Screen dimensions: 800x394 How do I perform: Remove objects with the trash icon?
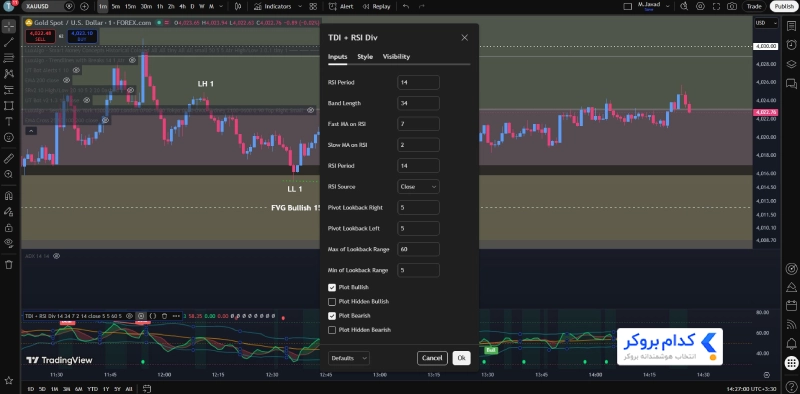(9, 264)
